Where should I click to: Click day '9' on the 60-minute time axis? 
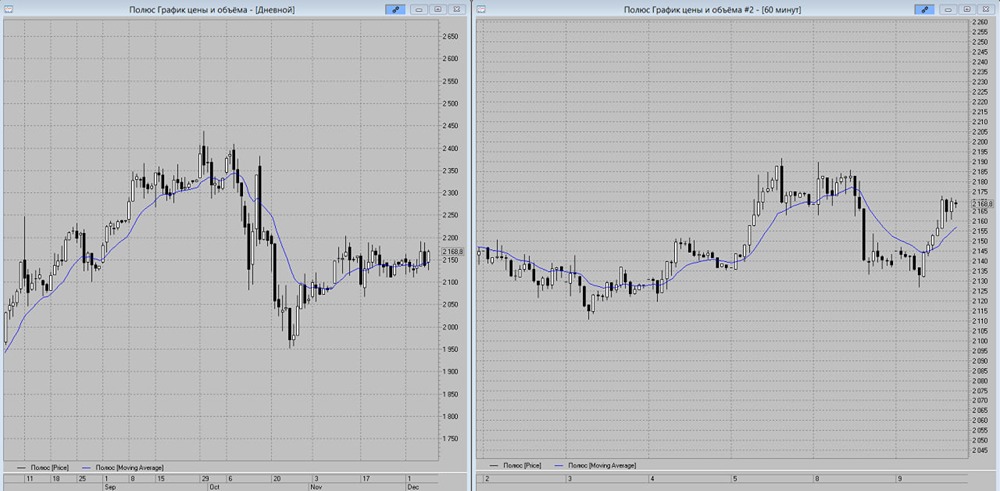pyautogui.click(x=899, y=478)
